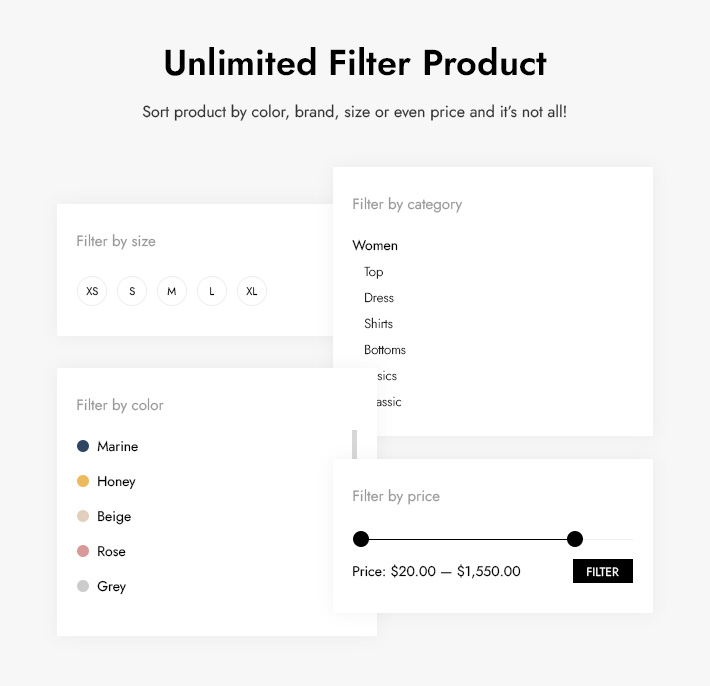Image resolution: width=710 pixels, height=686 pixels.
Task: Click the minimum price slider handle
Action: [361, 539]
